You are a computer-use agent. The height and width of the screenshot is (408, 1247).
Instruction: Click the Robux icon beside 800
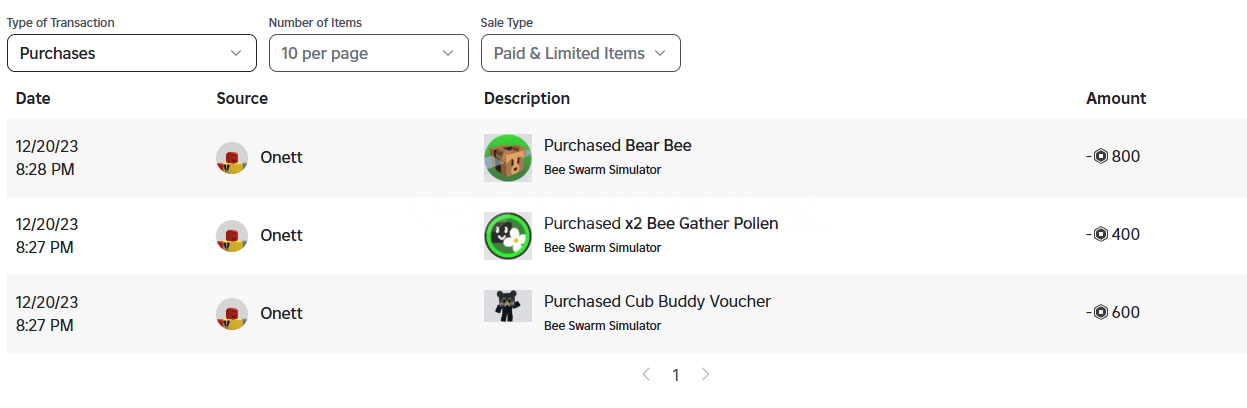(x=1101, y=157)
